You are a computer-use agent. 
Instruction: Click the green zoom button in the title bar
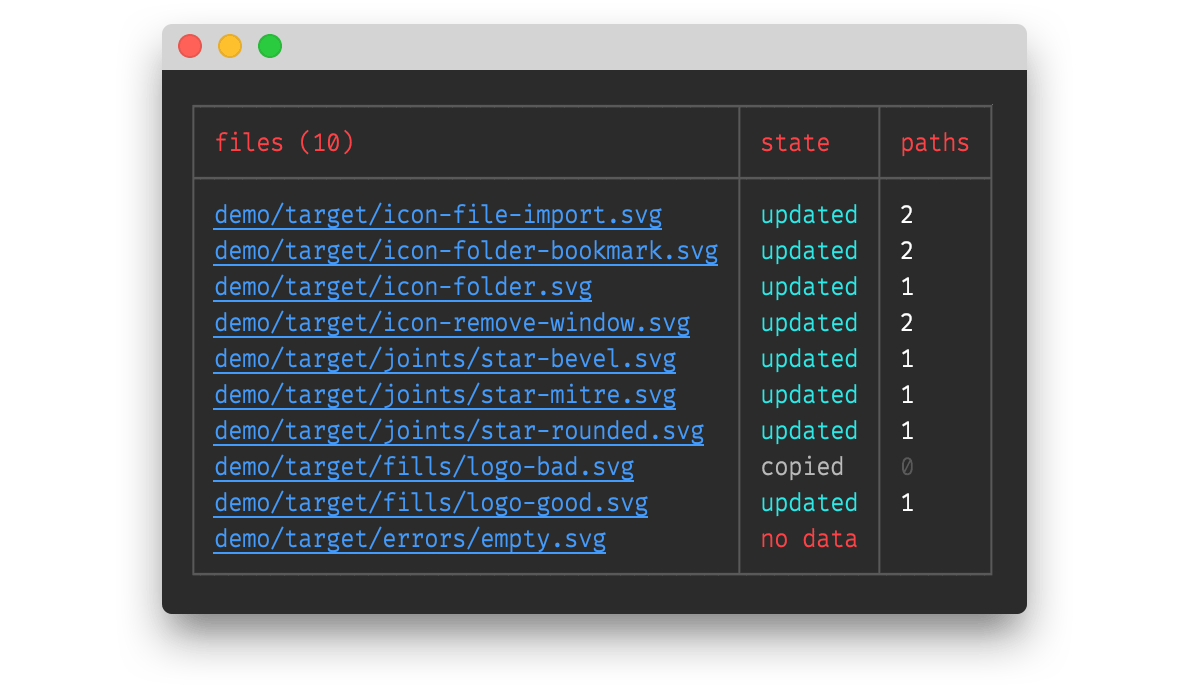click(x=268, y=45)
